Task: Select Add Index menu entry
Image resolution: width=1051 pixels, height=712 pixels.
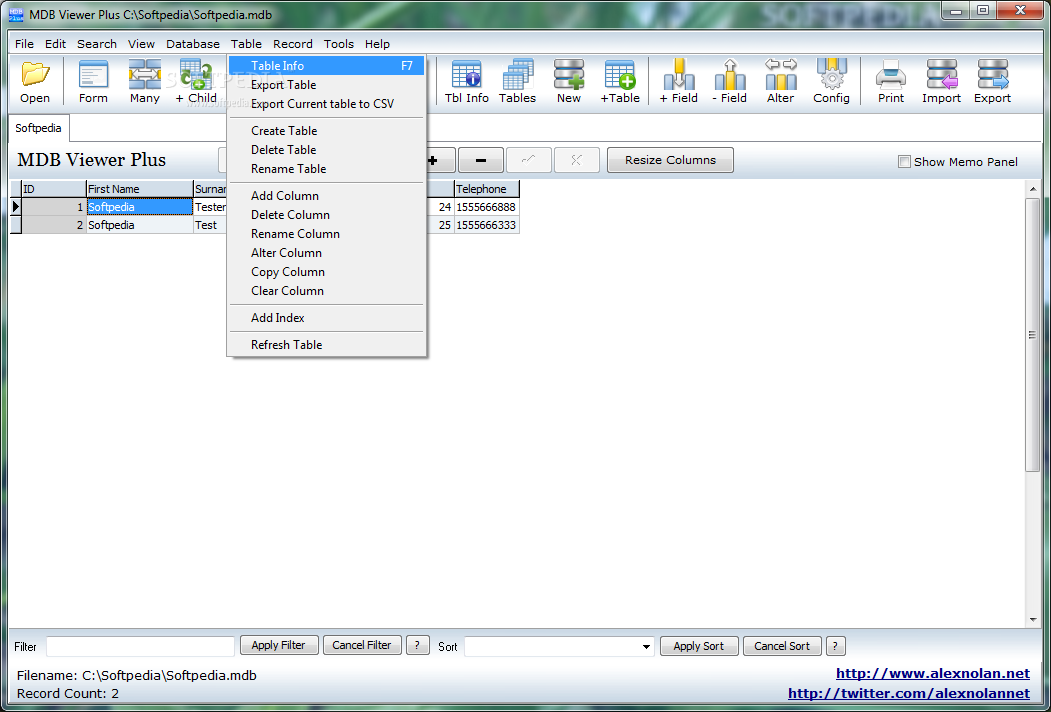Action: point(326,318)
